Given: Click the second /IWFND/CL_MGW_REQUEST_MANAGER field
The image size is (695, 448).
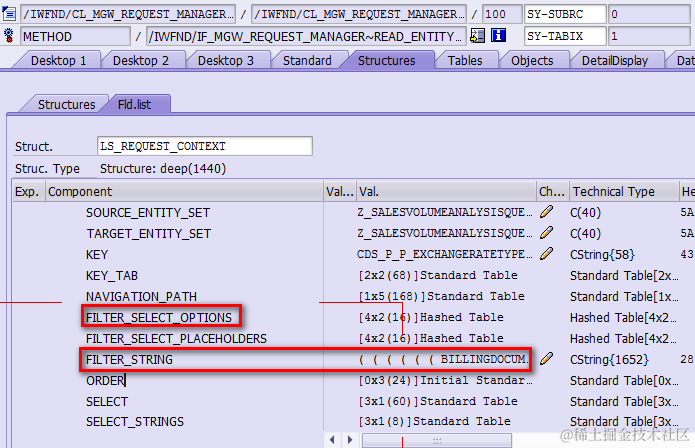Looking at the screenshot, I should (x=359, y=14).
